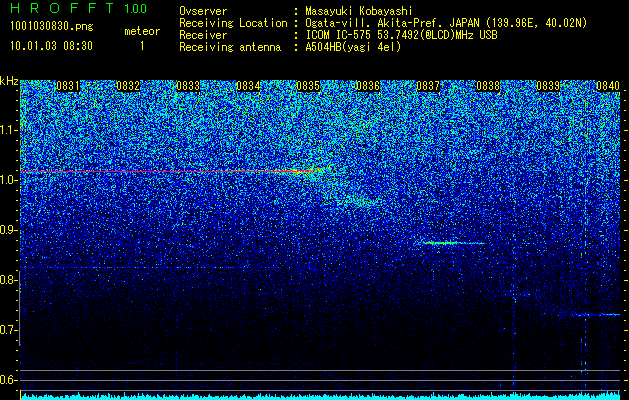Click the 0.7 kHz axis label
This screenshot has height=400, width=629.
pos(9,330)
